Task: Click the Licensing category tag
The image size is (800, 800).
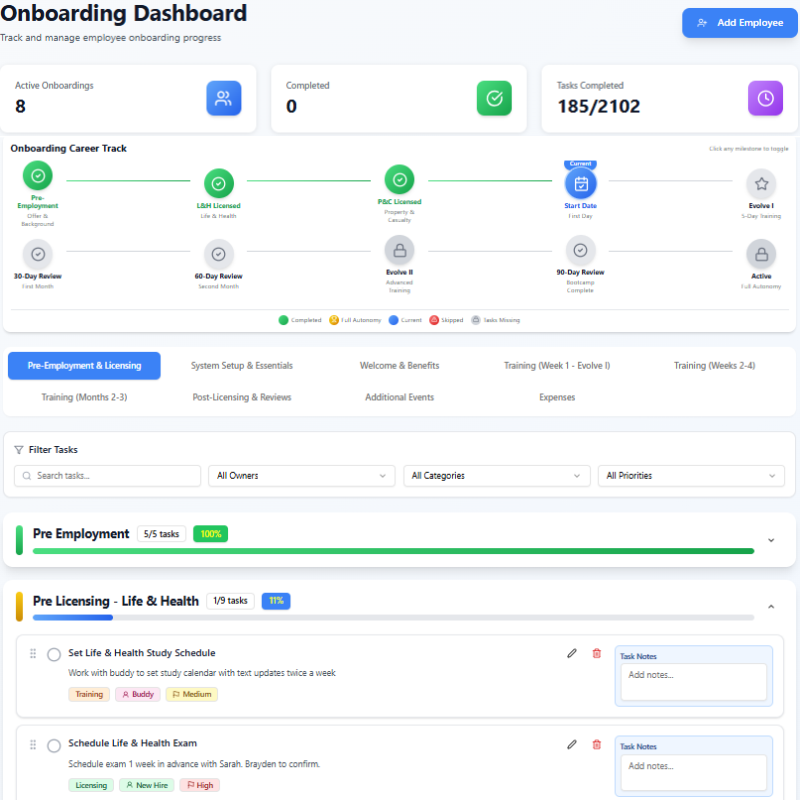Action: point(91,785)
